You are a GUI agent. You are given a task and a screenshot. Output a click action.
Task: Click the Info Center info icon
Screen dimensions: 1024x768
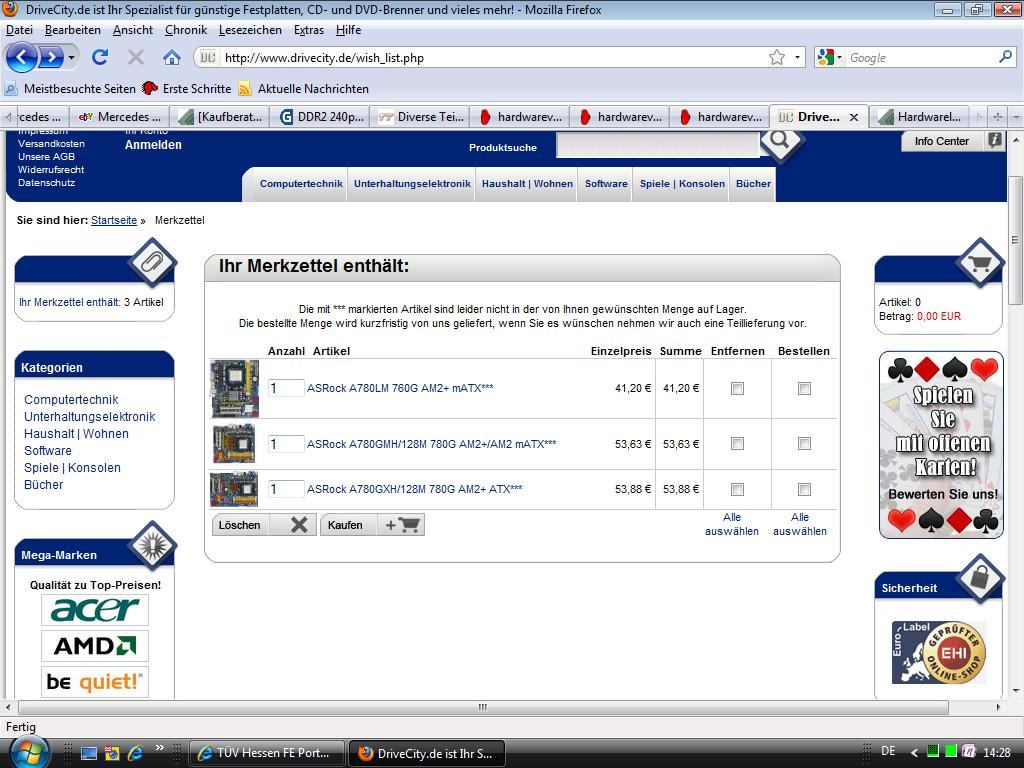994,140
